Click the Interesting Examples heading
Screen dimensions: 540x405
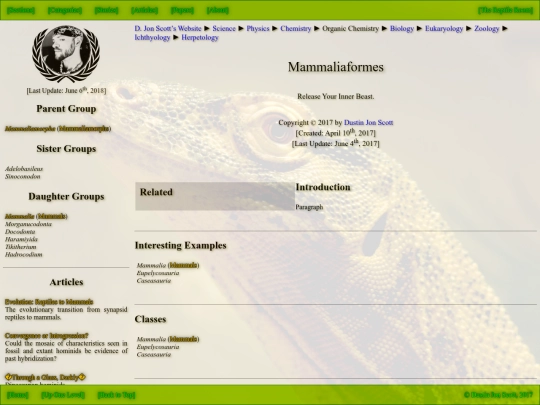click(180, 245)
